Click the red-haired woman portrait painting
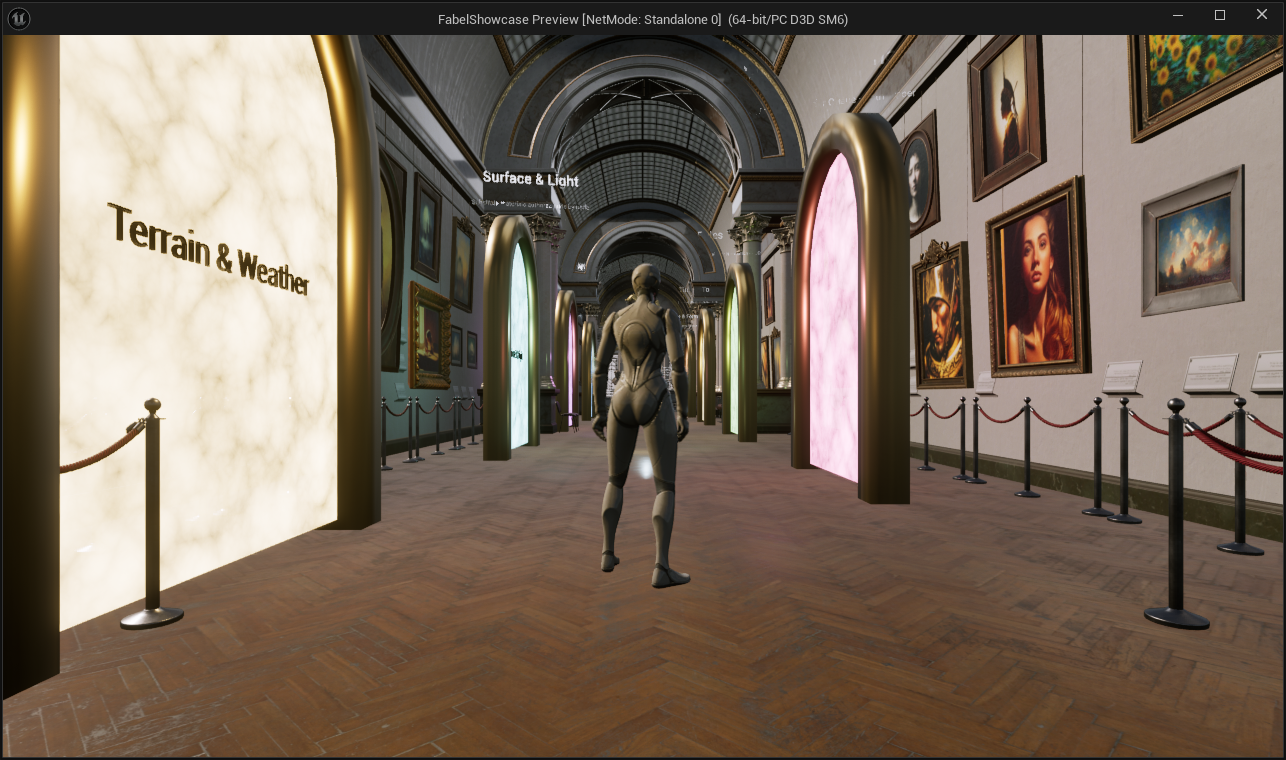This screenshot has height=760, width=1286. click(x=1037, y=278)
